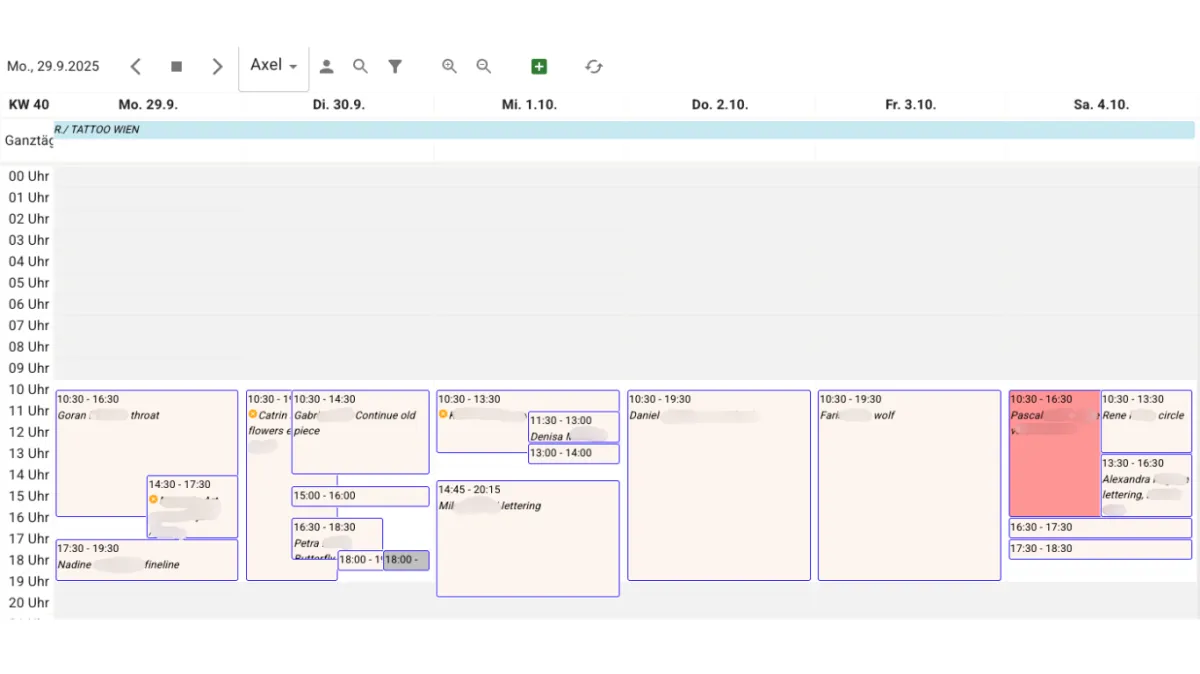Open Wednesday 13:00 - 14:00 appointment
1200x674 pixels.
pyautogui.click(x=573, y=453)
